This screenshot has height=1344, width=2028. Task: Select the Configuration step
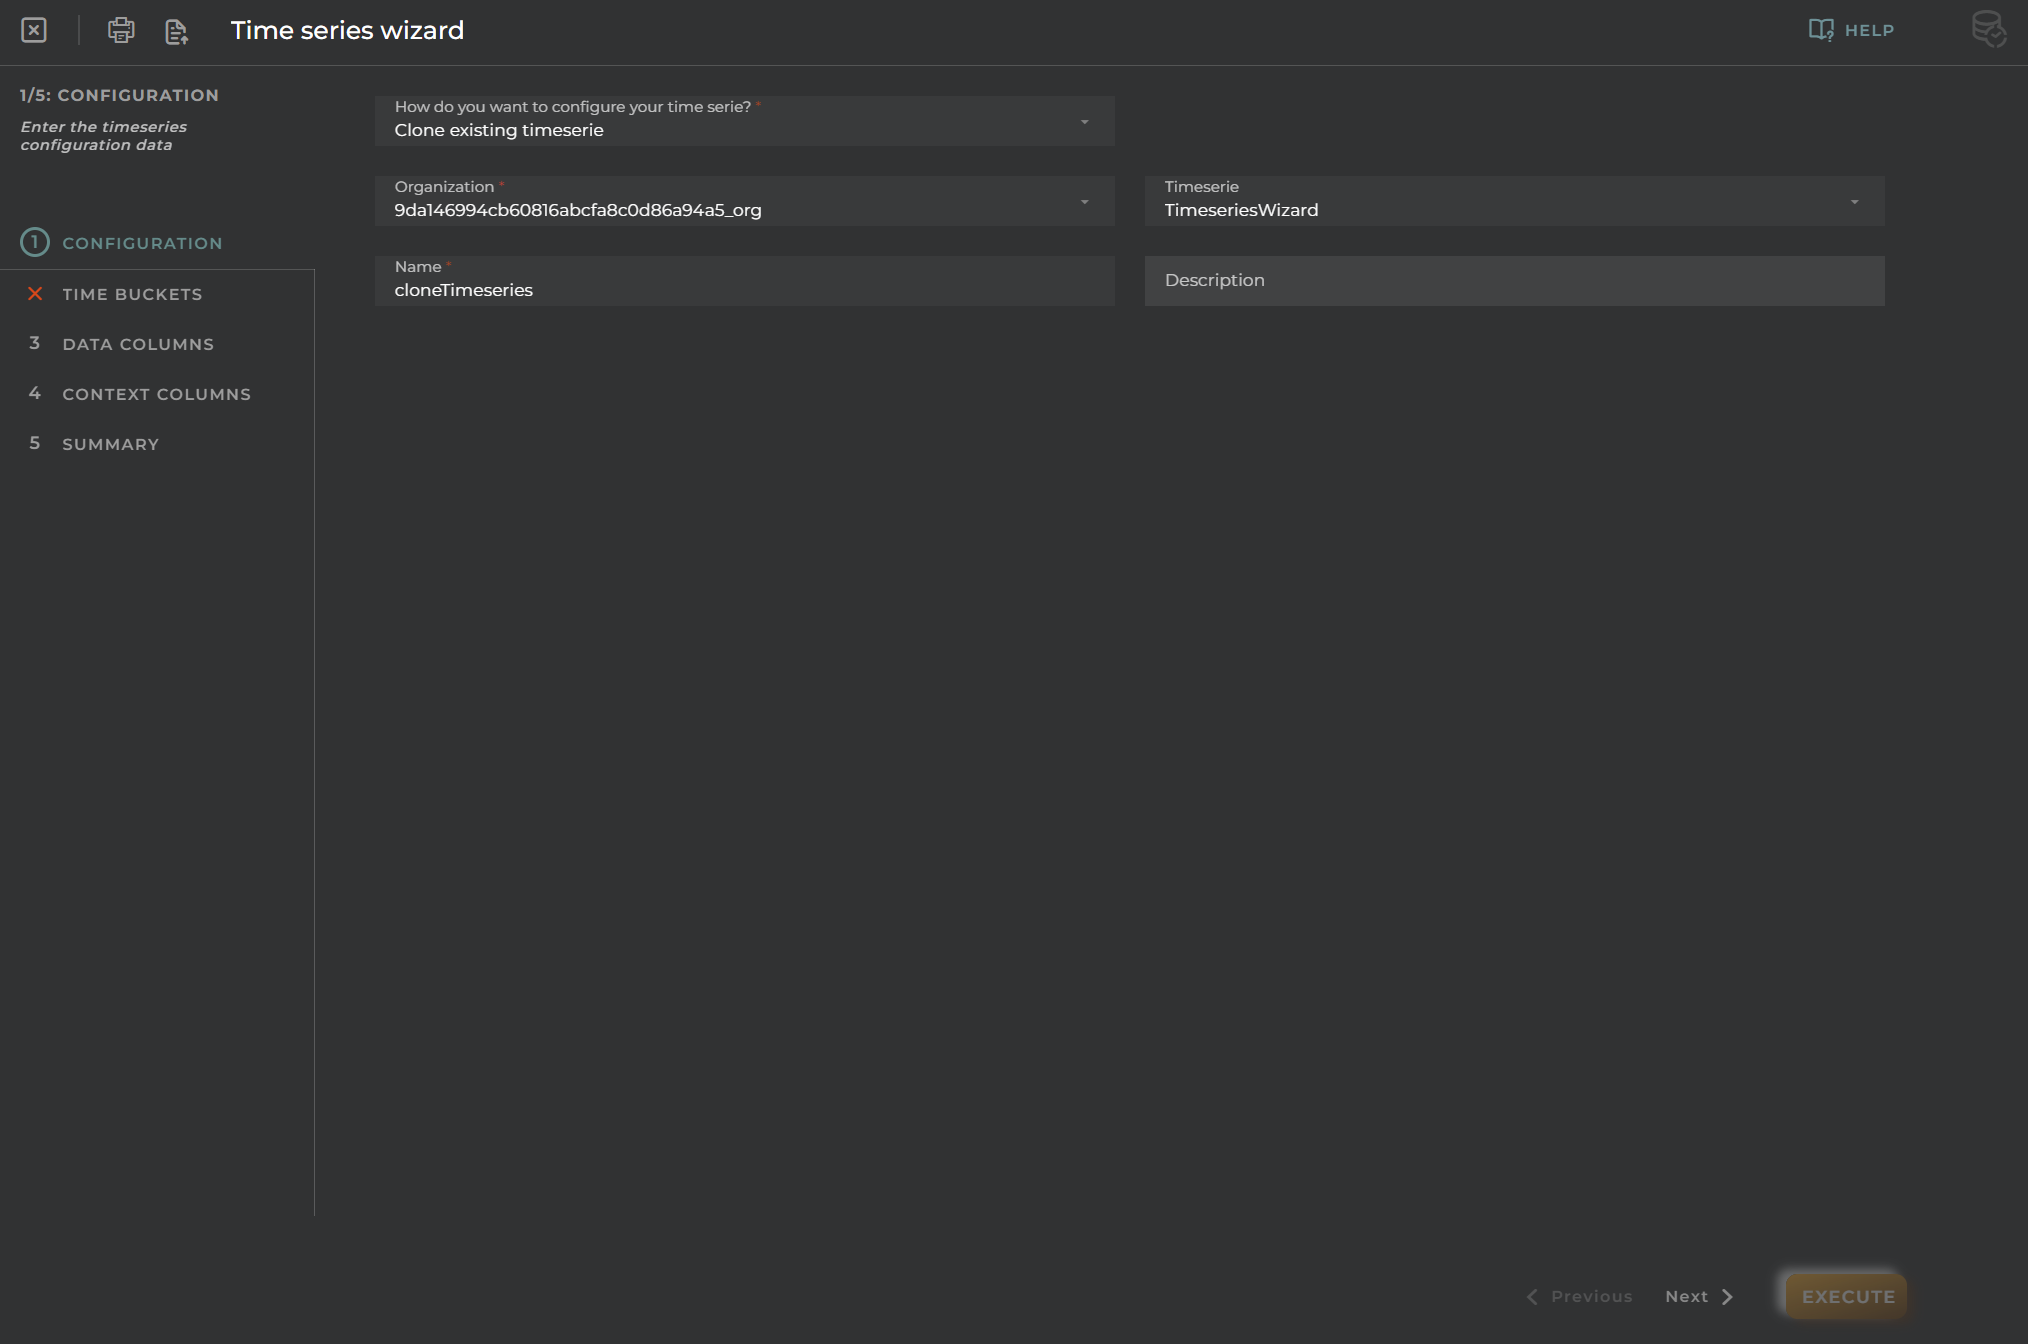pyautogui.click(x=122, y=243)
